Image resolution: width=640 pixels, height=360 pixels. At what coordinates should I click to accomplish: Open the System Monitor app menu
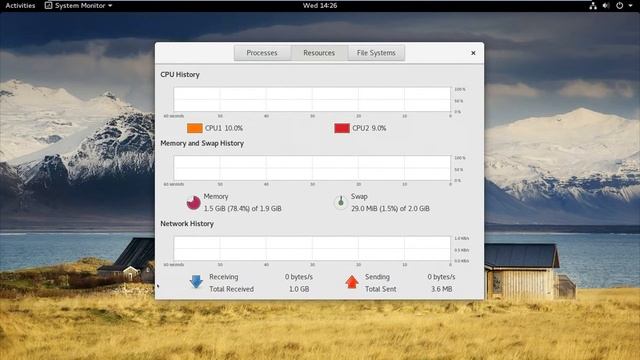click(78, 6)
